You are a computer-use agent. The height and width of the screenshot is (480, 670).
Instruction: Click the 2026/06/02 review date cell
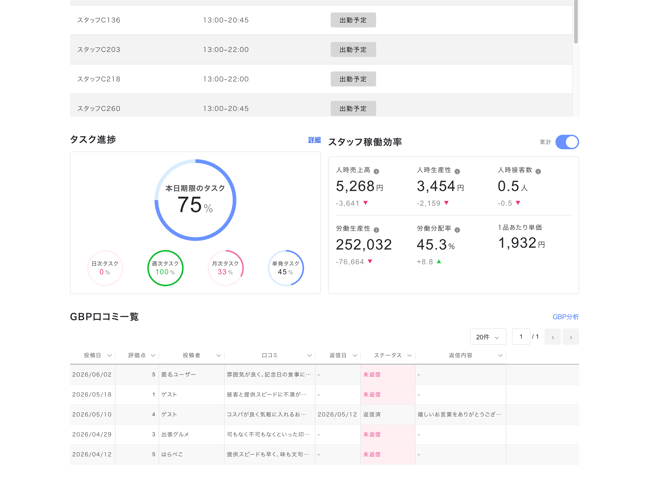tap(92, 374)
